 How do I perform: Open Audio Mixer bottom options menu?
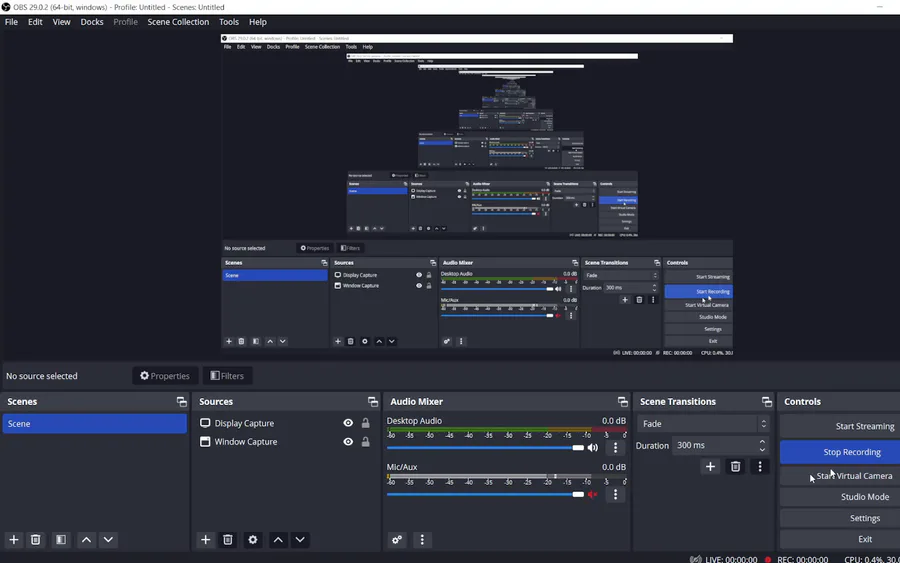tap(422, 539)
